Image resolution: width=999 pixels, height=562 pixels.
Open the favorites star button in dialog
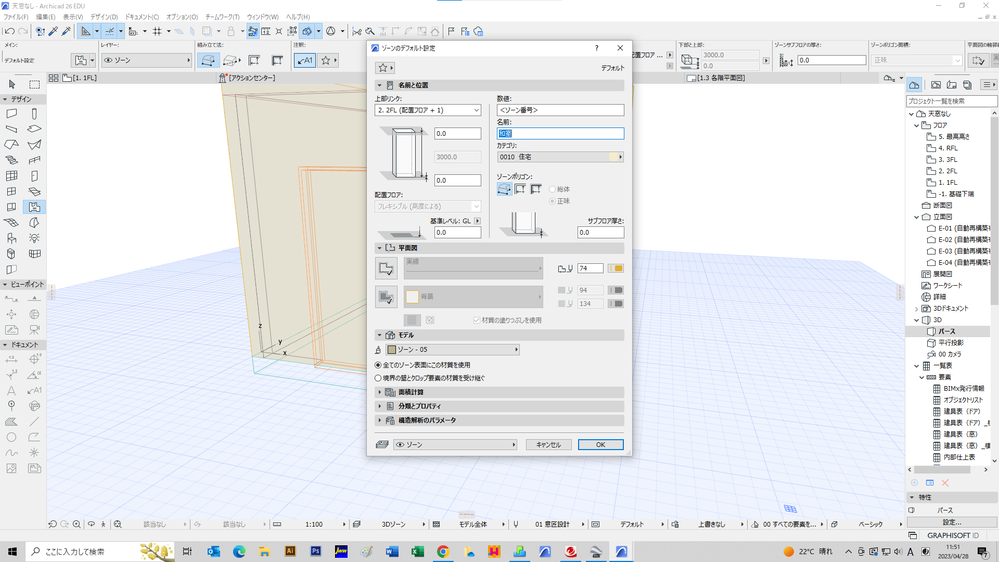pos(385,68)
